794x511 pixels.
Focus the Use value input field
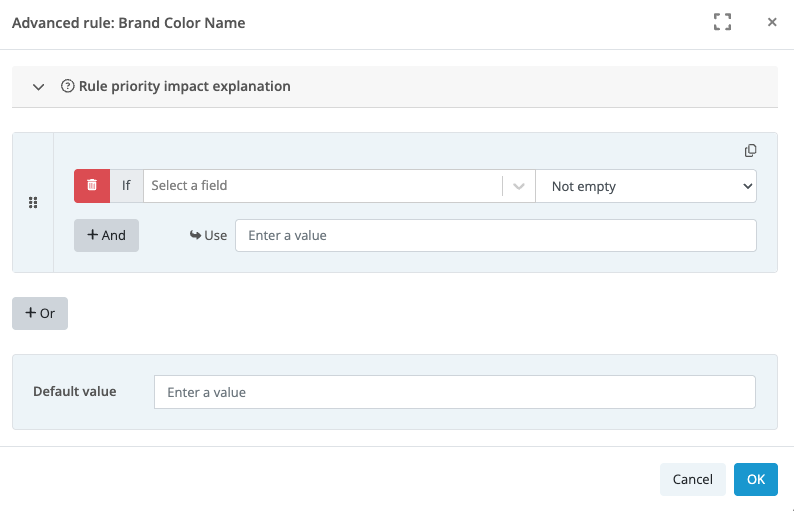pyautogui.click(x=496, y=235)
